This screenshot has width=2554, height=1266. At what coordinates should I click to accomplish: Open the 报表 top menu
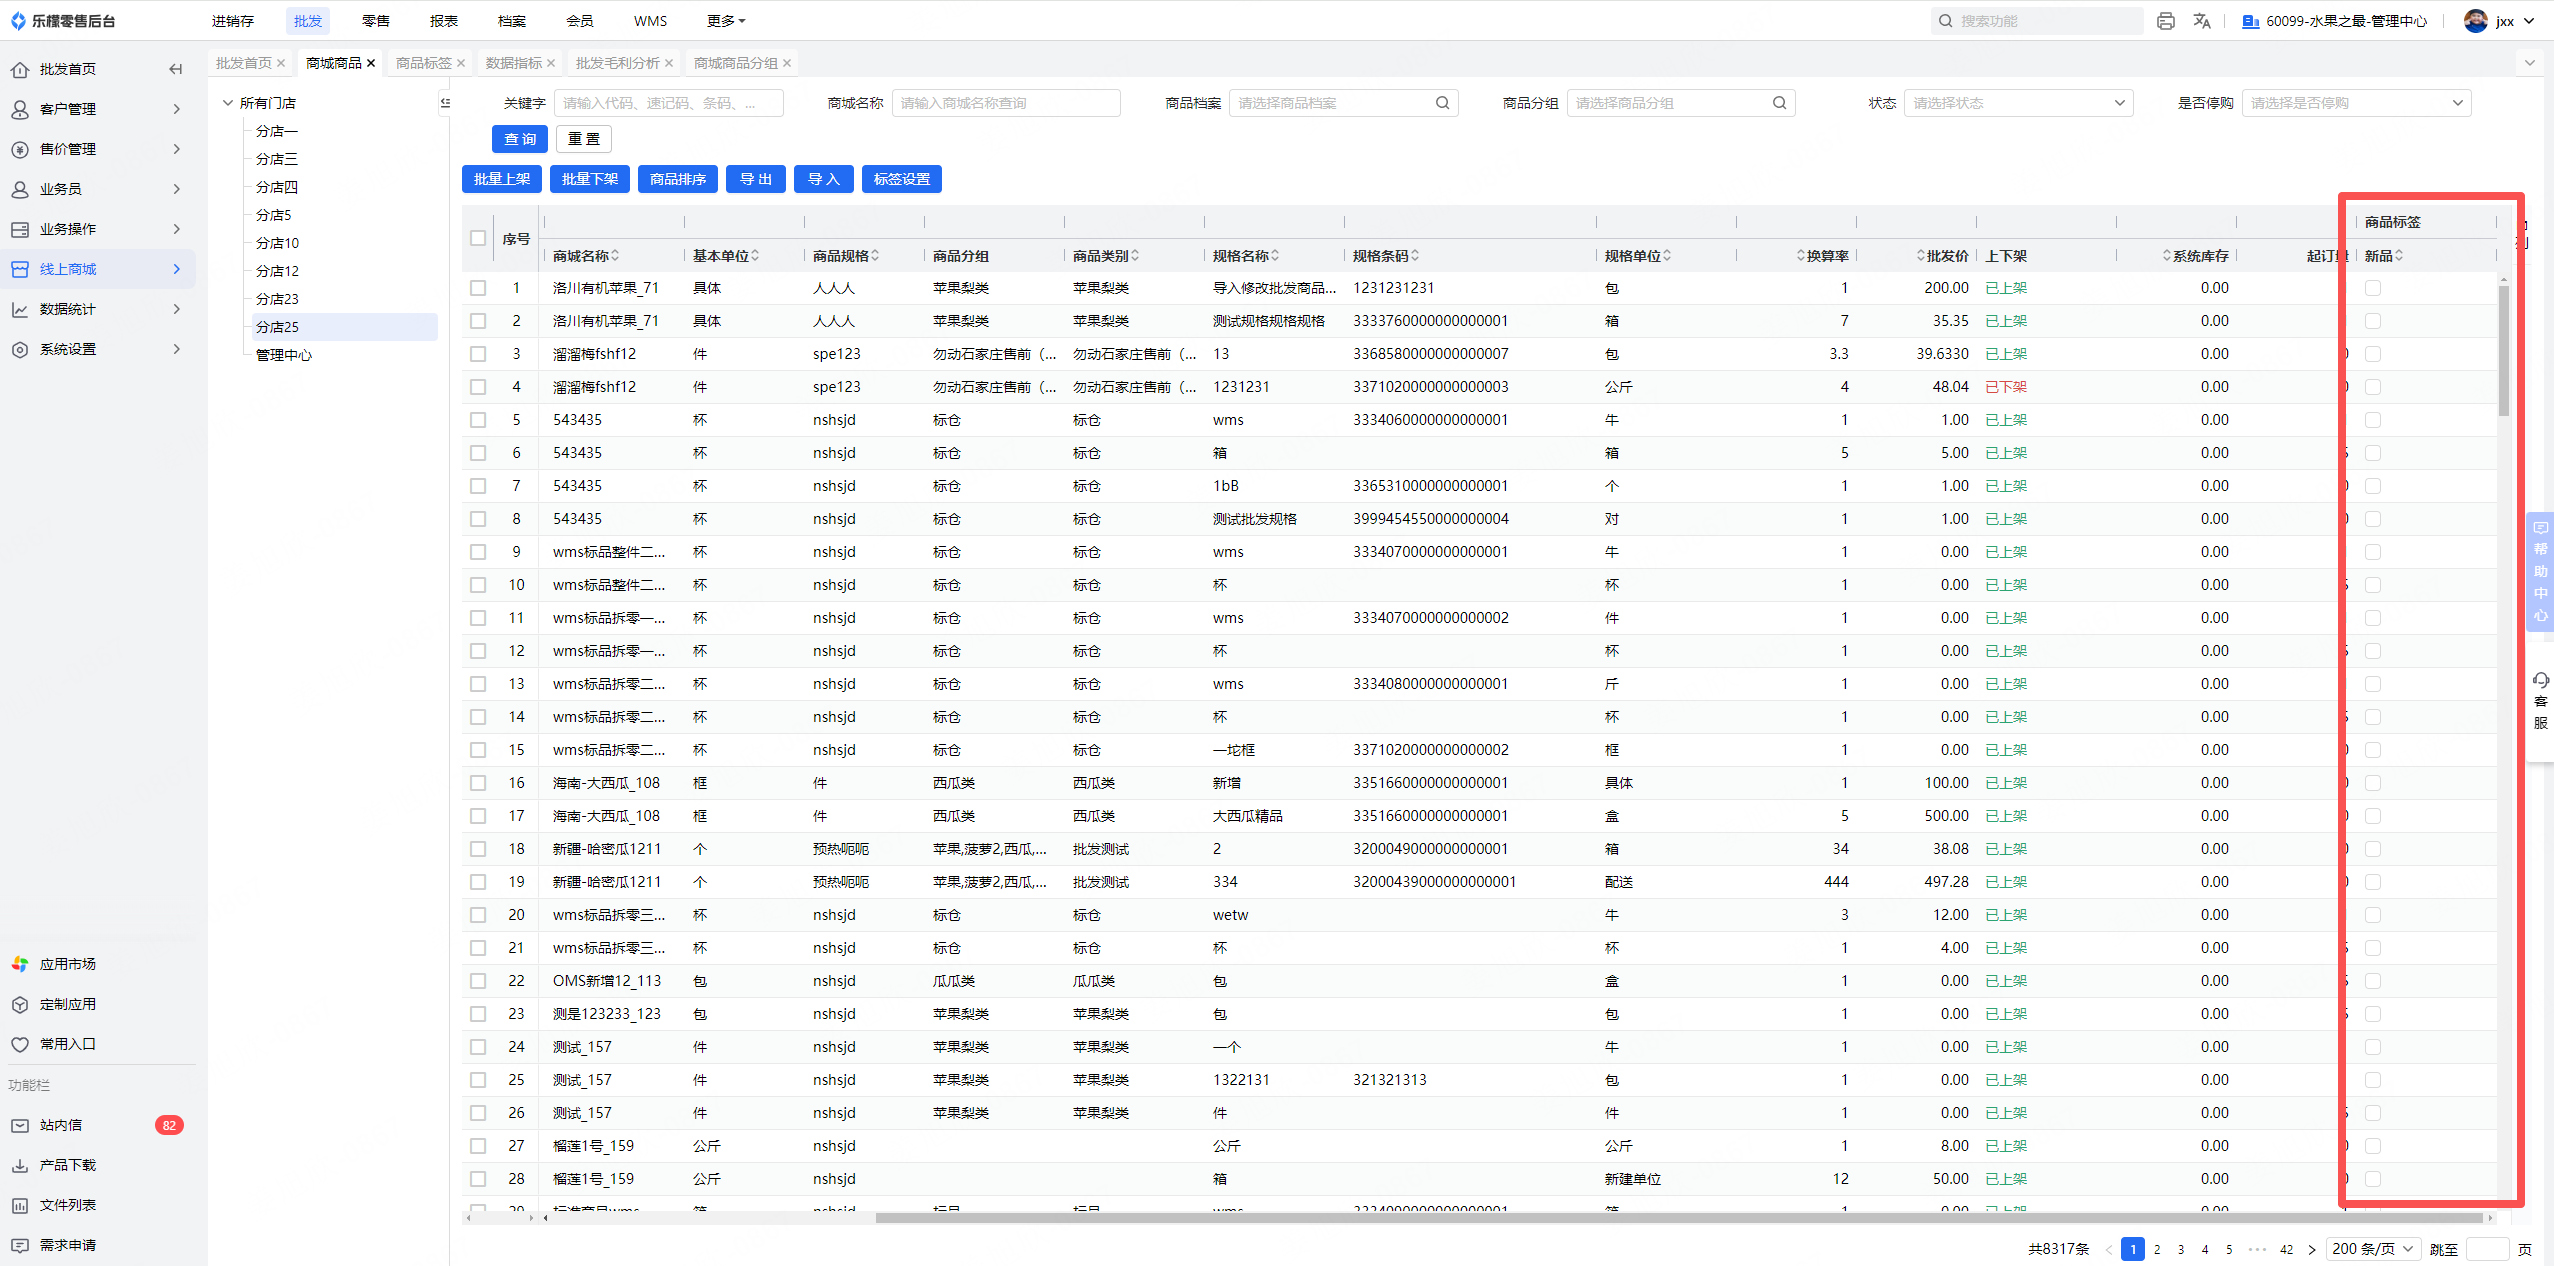tap(443, 21)
